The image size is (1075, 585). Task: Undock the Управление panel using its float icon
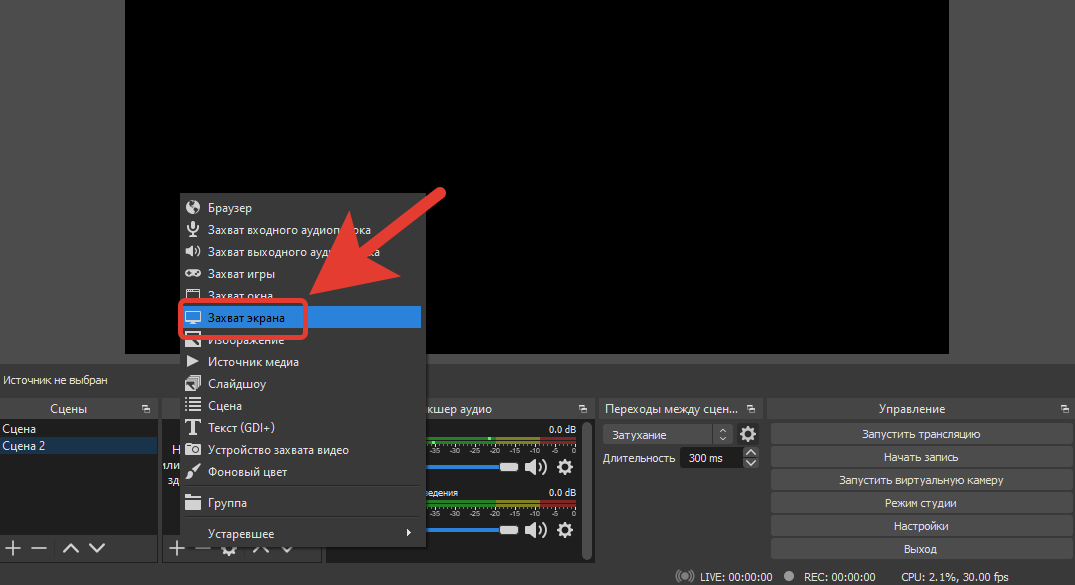[1064, 409]
